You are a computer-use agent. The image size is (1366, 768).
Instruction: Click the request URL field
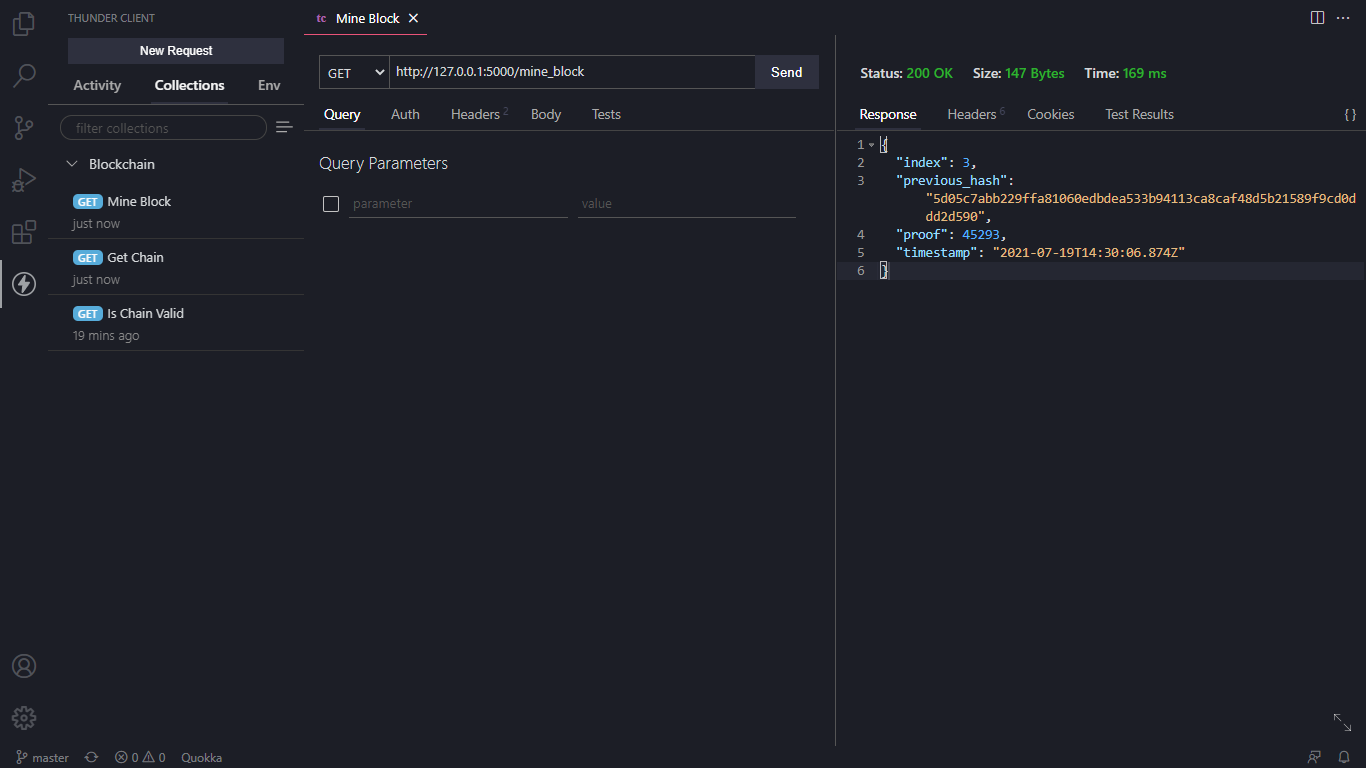[x=573, y=72]
